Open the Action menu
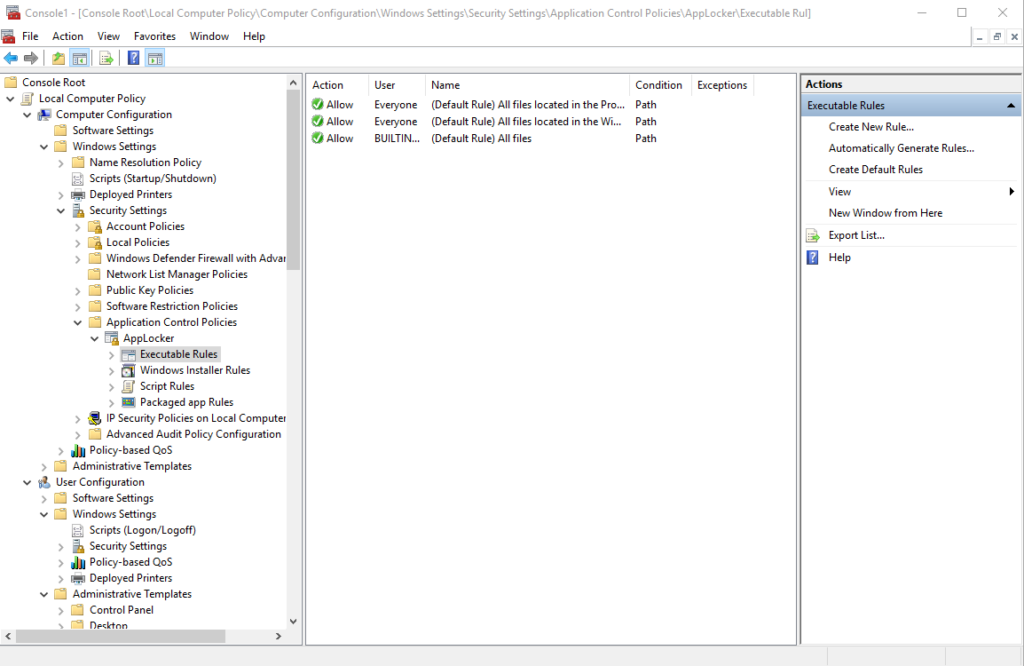 point(68,37)
